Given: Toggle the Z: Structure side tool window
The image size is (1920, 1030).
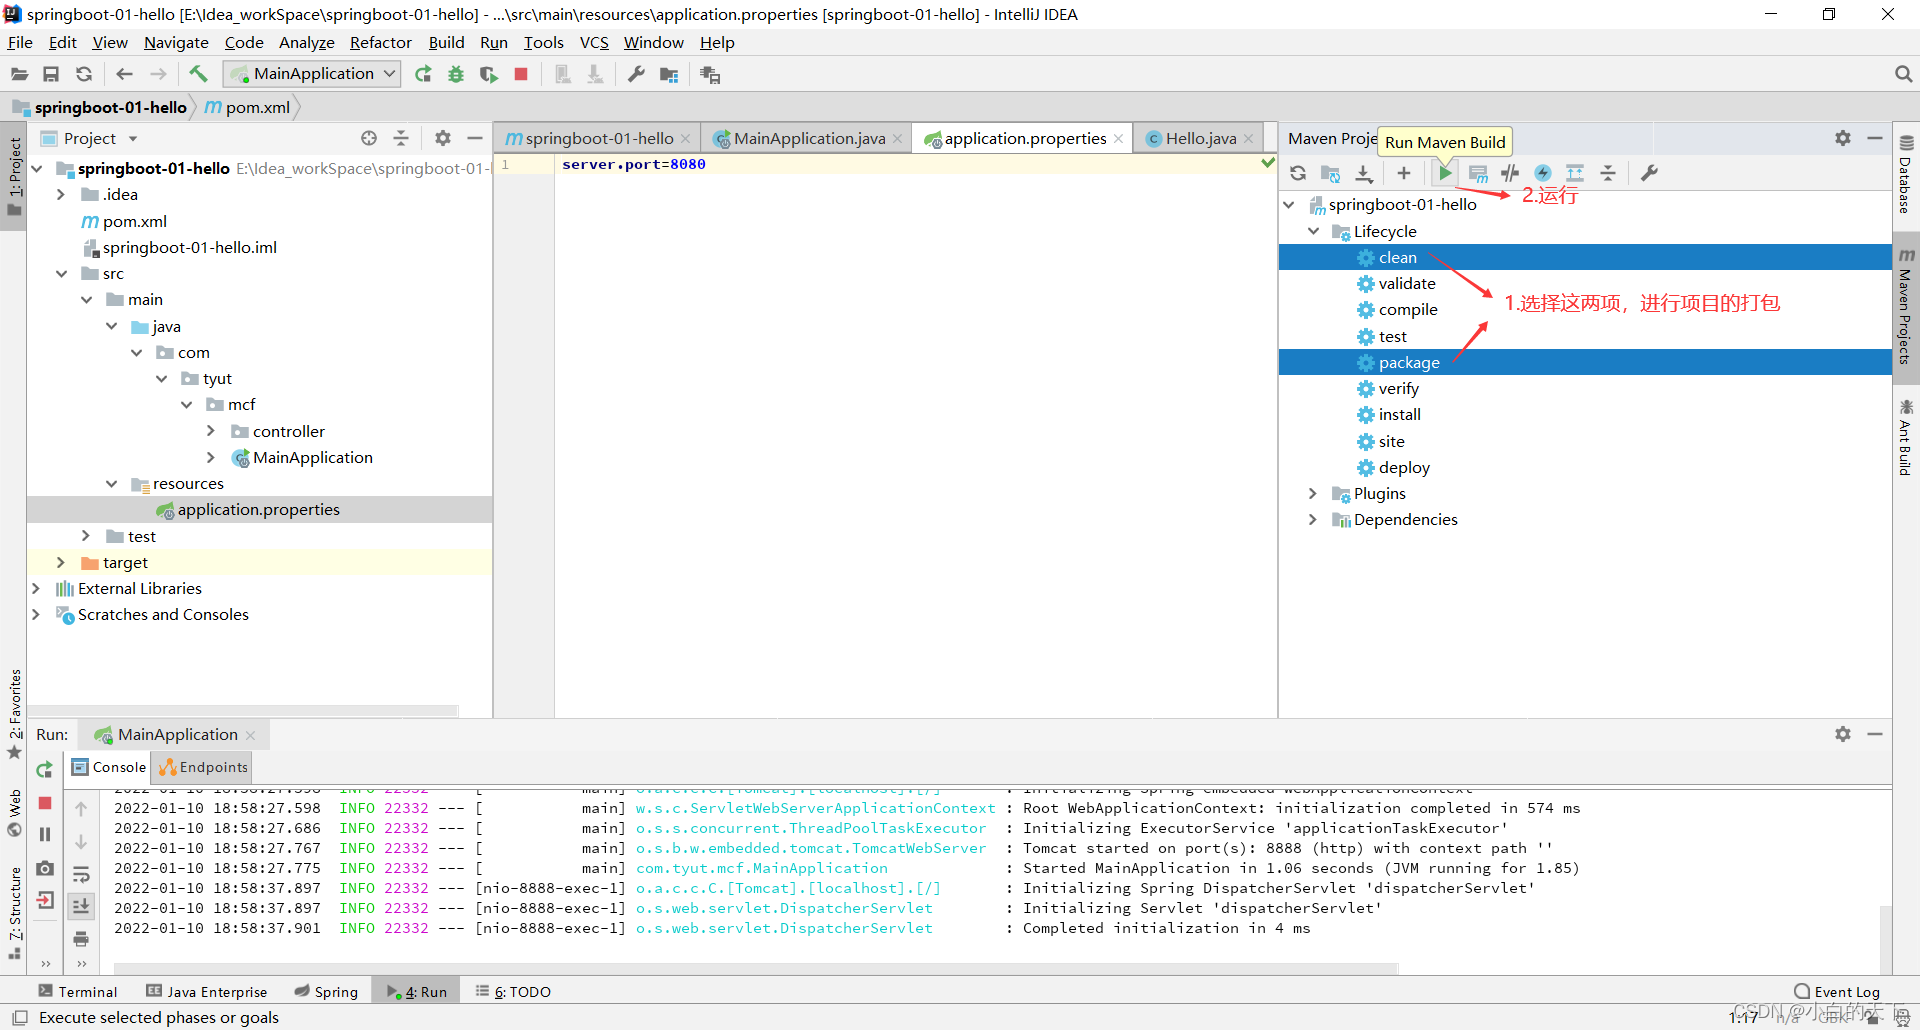Looking at the screenshot, I should [x=14, y=912].
